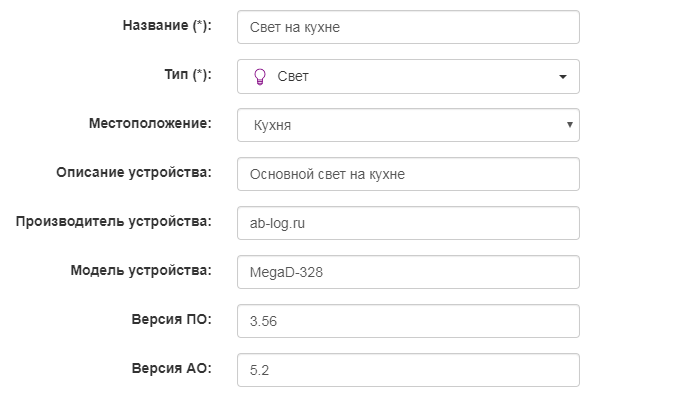Open the Местоположение select arrow

[570, 125]
